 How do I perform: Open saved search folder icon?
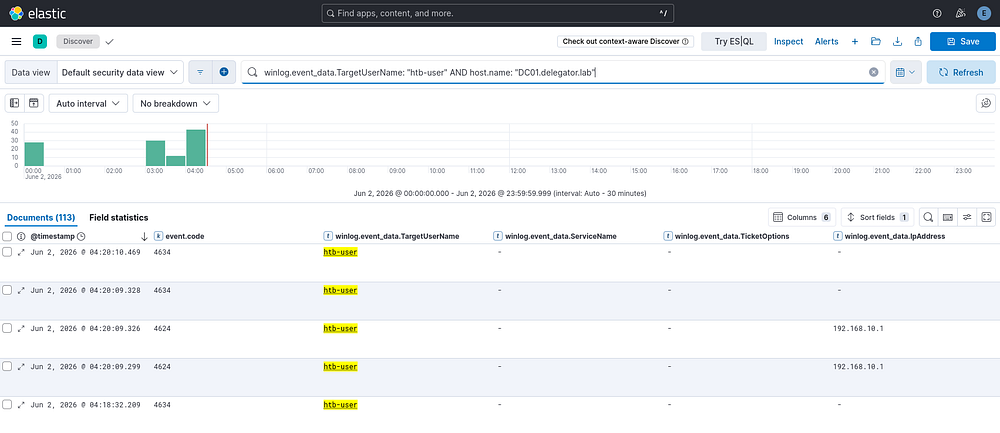tap(876, 41)
